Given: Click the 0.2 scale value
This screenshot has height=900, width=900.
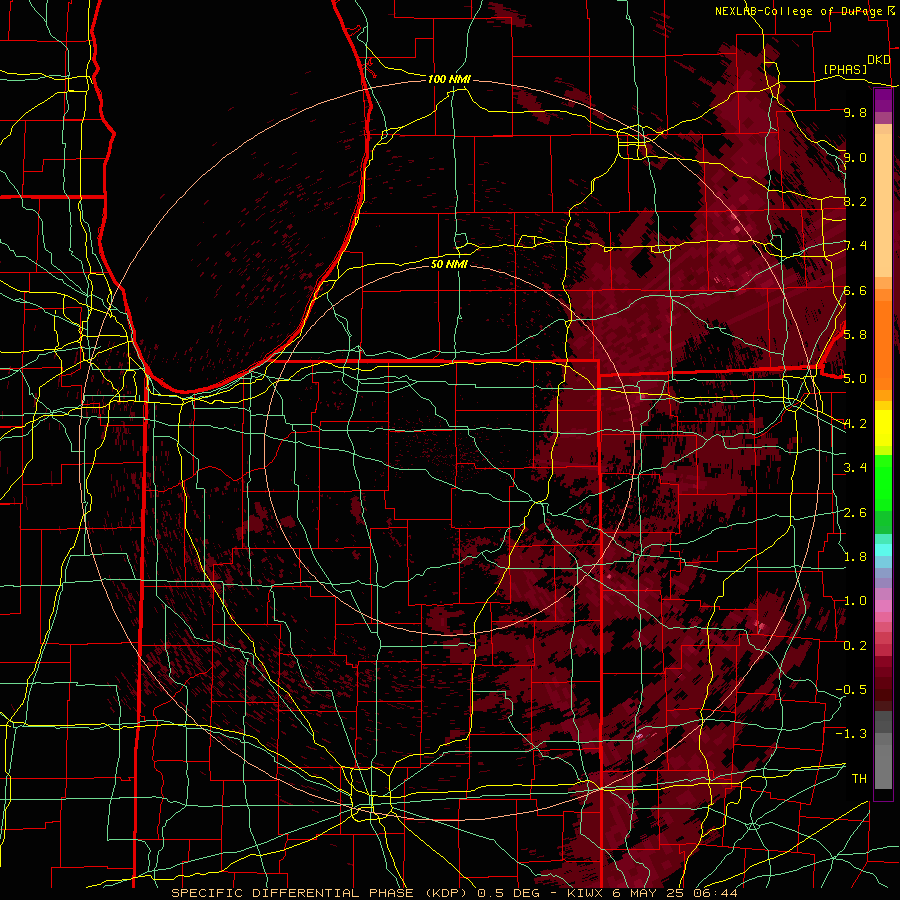Looking at the screenshot, I should click(x=855, y=646).
